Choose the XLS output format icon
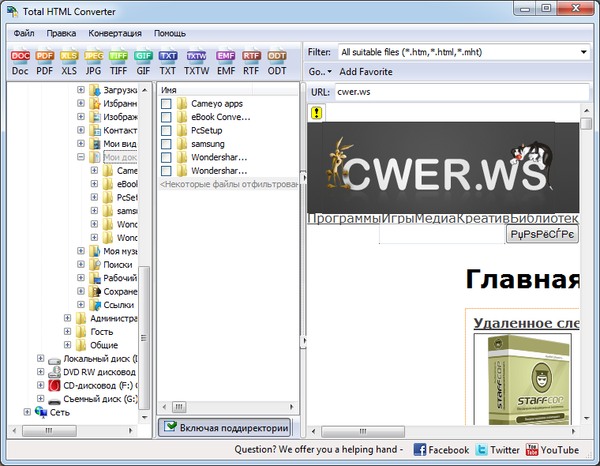 (70, 61)
